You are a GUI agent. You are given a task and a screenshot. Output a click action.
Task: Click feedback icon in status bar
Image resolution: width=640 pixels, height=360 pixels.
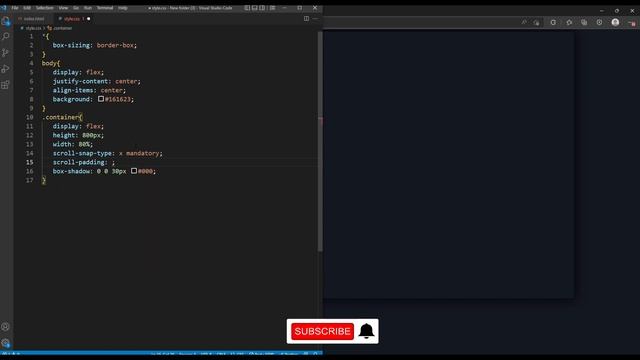[306, 354]
